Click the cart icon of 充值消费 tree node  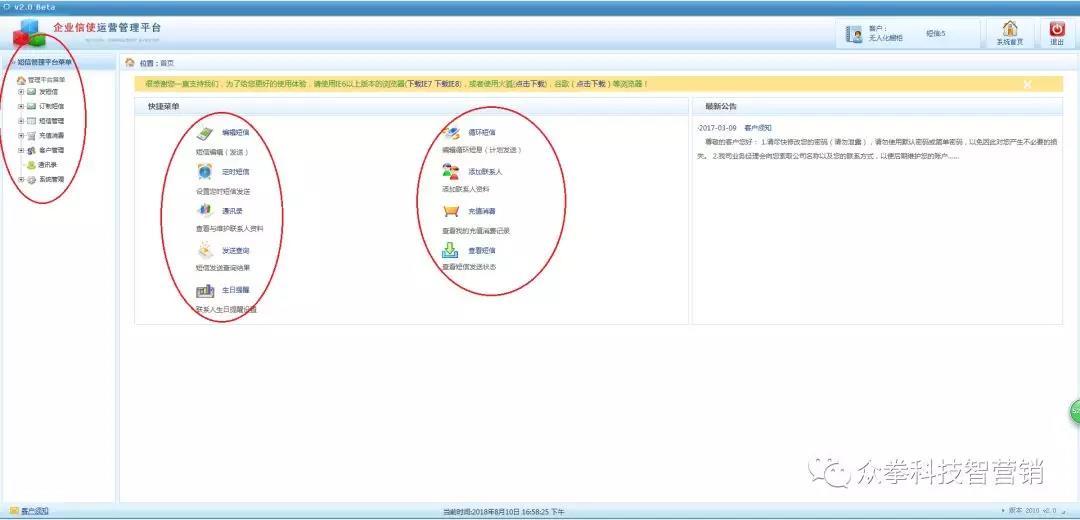[x=32, y=136]
